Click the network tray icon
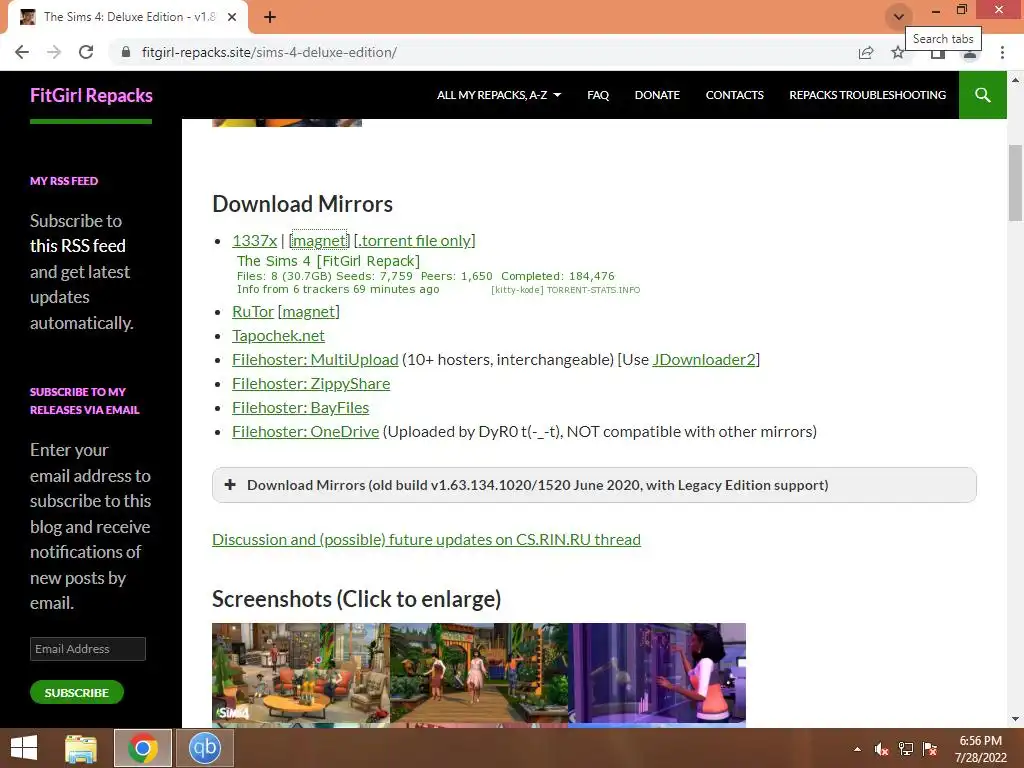 (x=906, y=749)
